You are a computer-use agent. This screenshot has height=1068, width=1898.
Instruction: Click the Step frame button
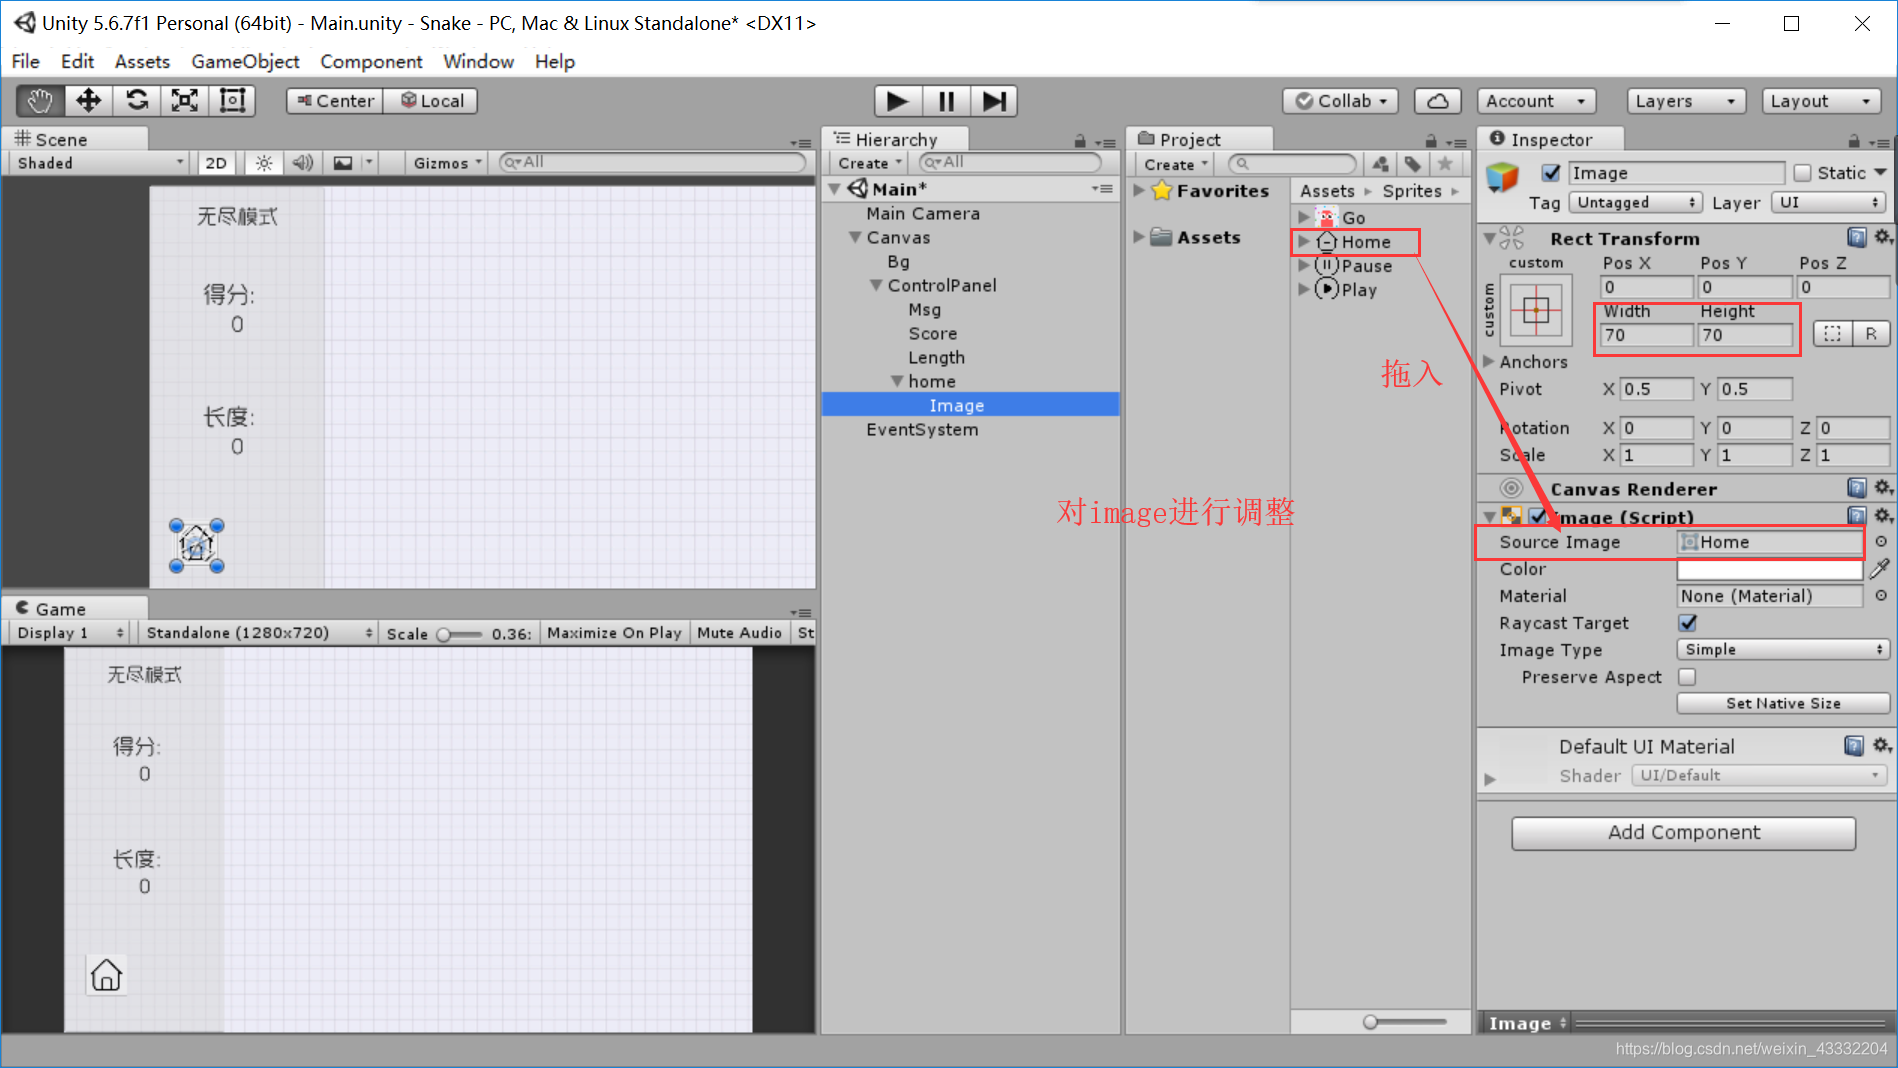pos(993,101)
